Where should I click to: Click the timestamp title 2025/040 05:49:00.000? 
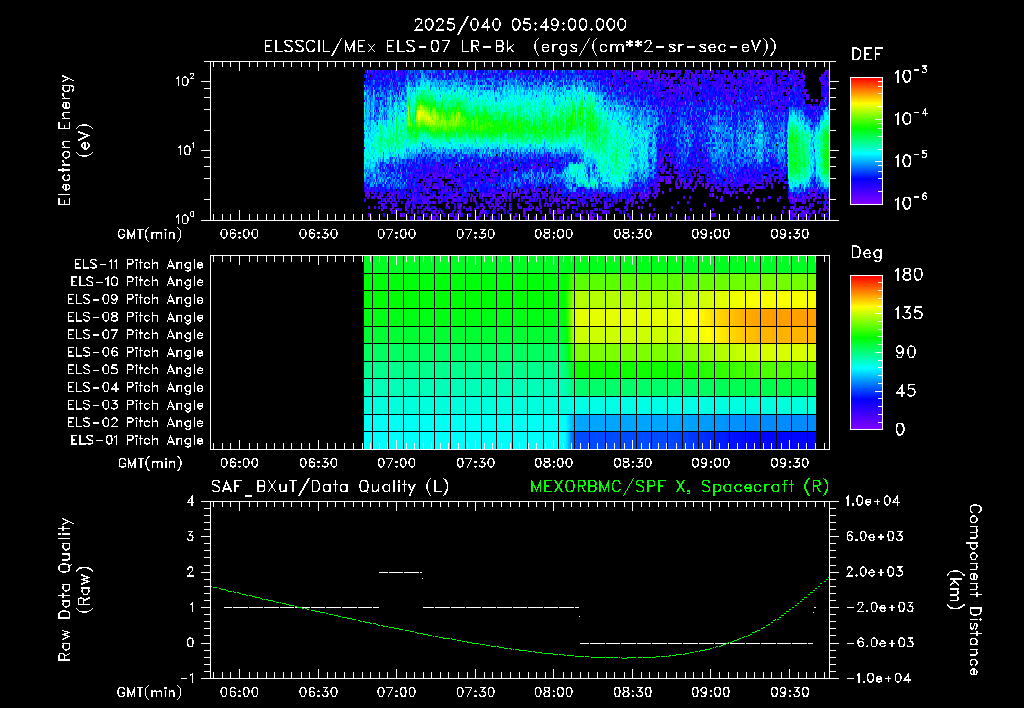point(520,25)
